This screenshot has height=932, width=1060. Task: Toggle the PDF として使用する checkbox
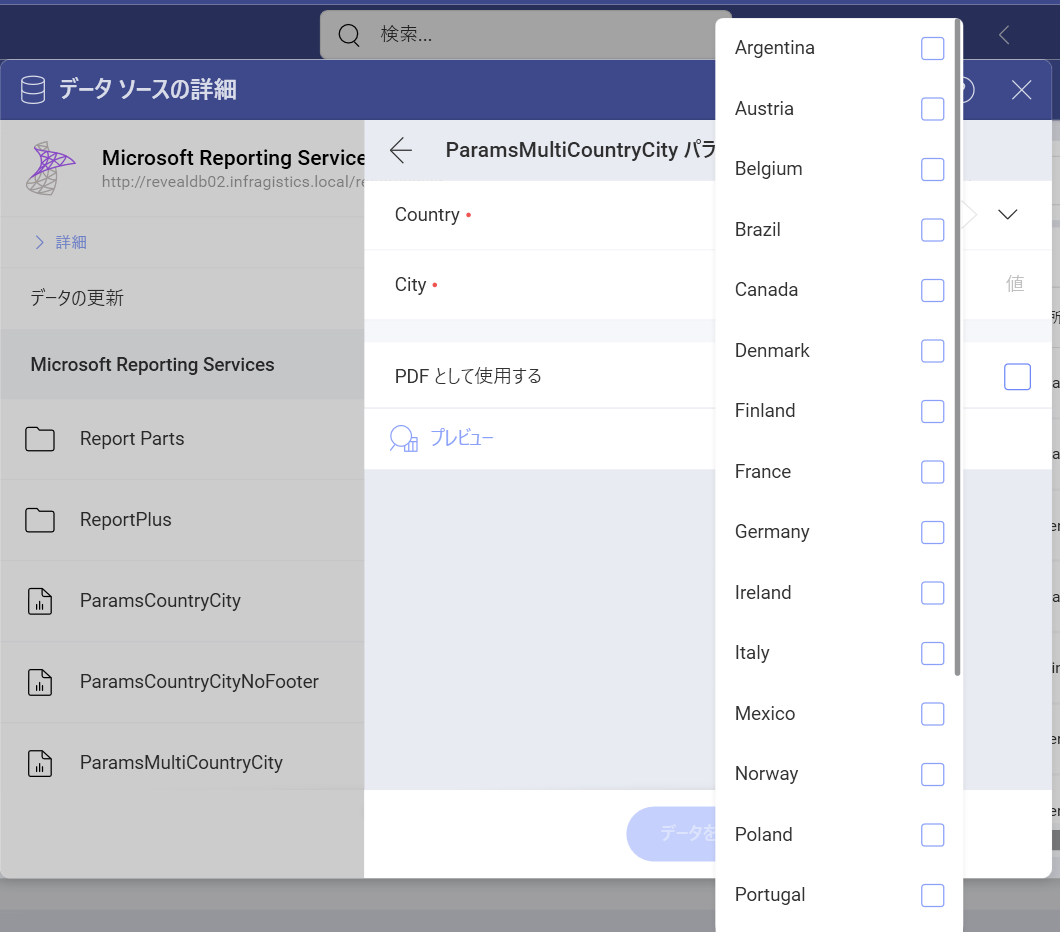pyautogui.click(x=1017, y=376)
